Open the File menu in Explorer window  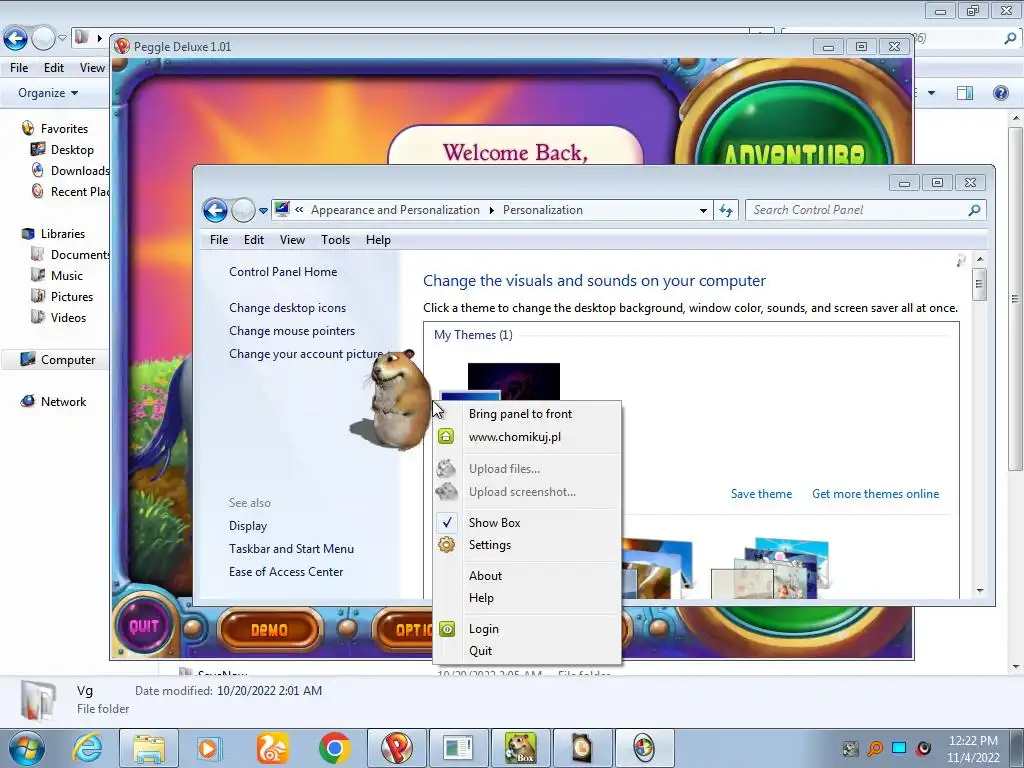click(x=19, y=67)
